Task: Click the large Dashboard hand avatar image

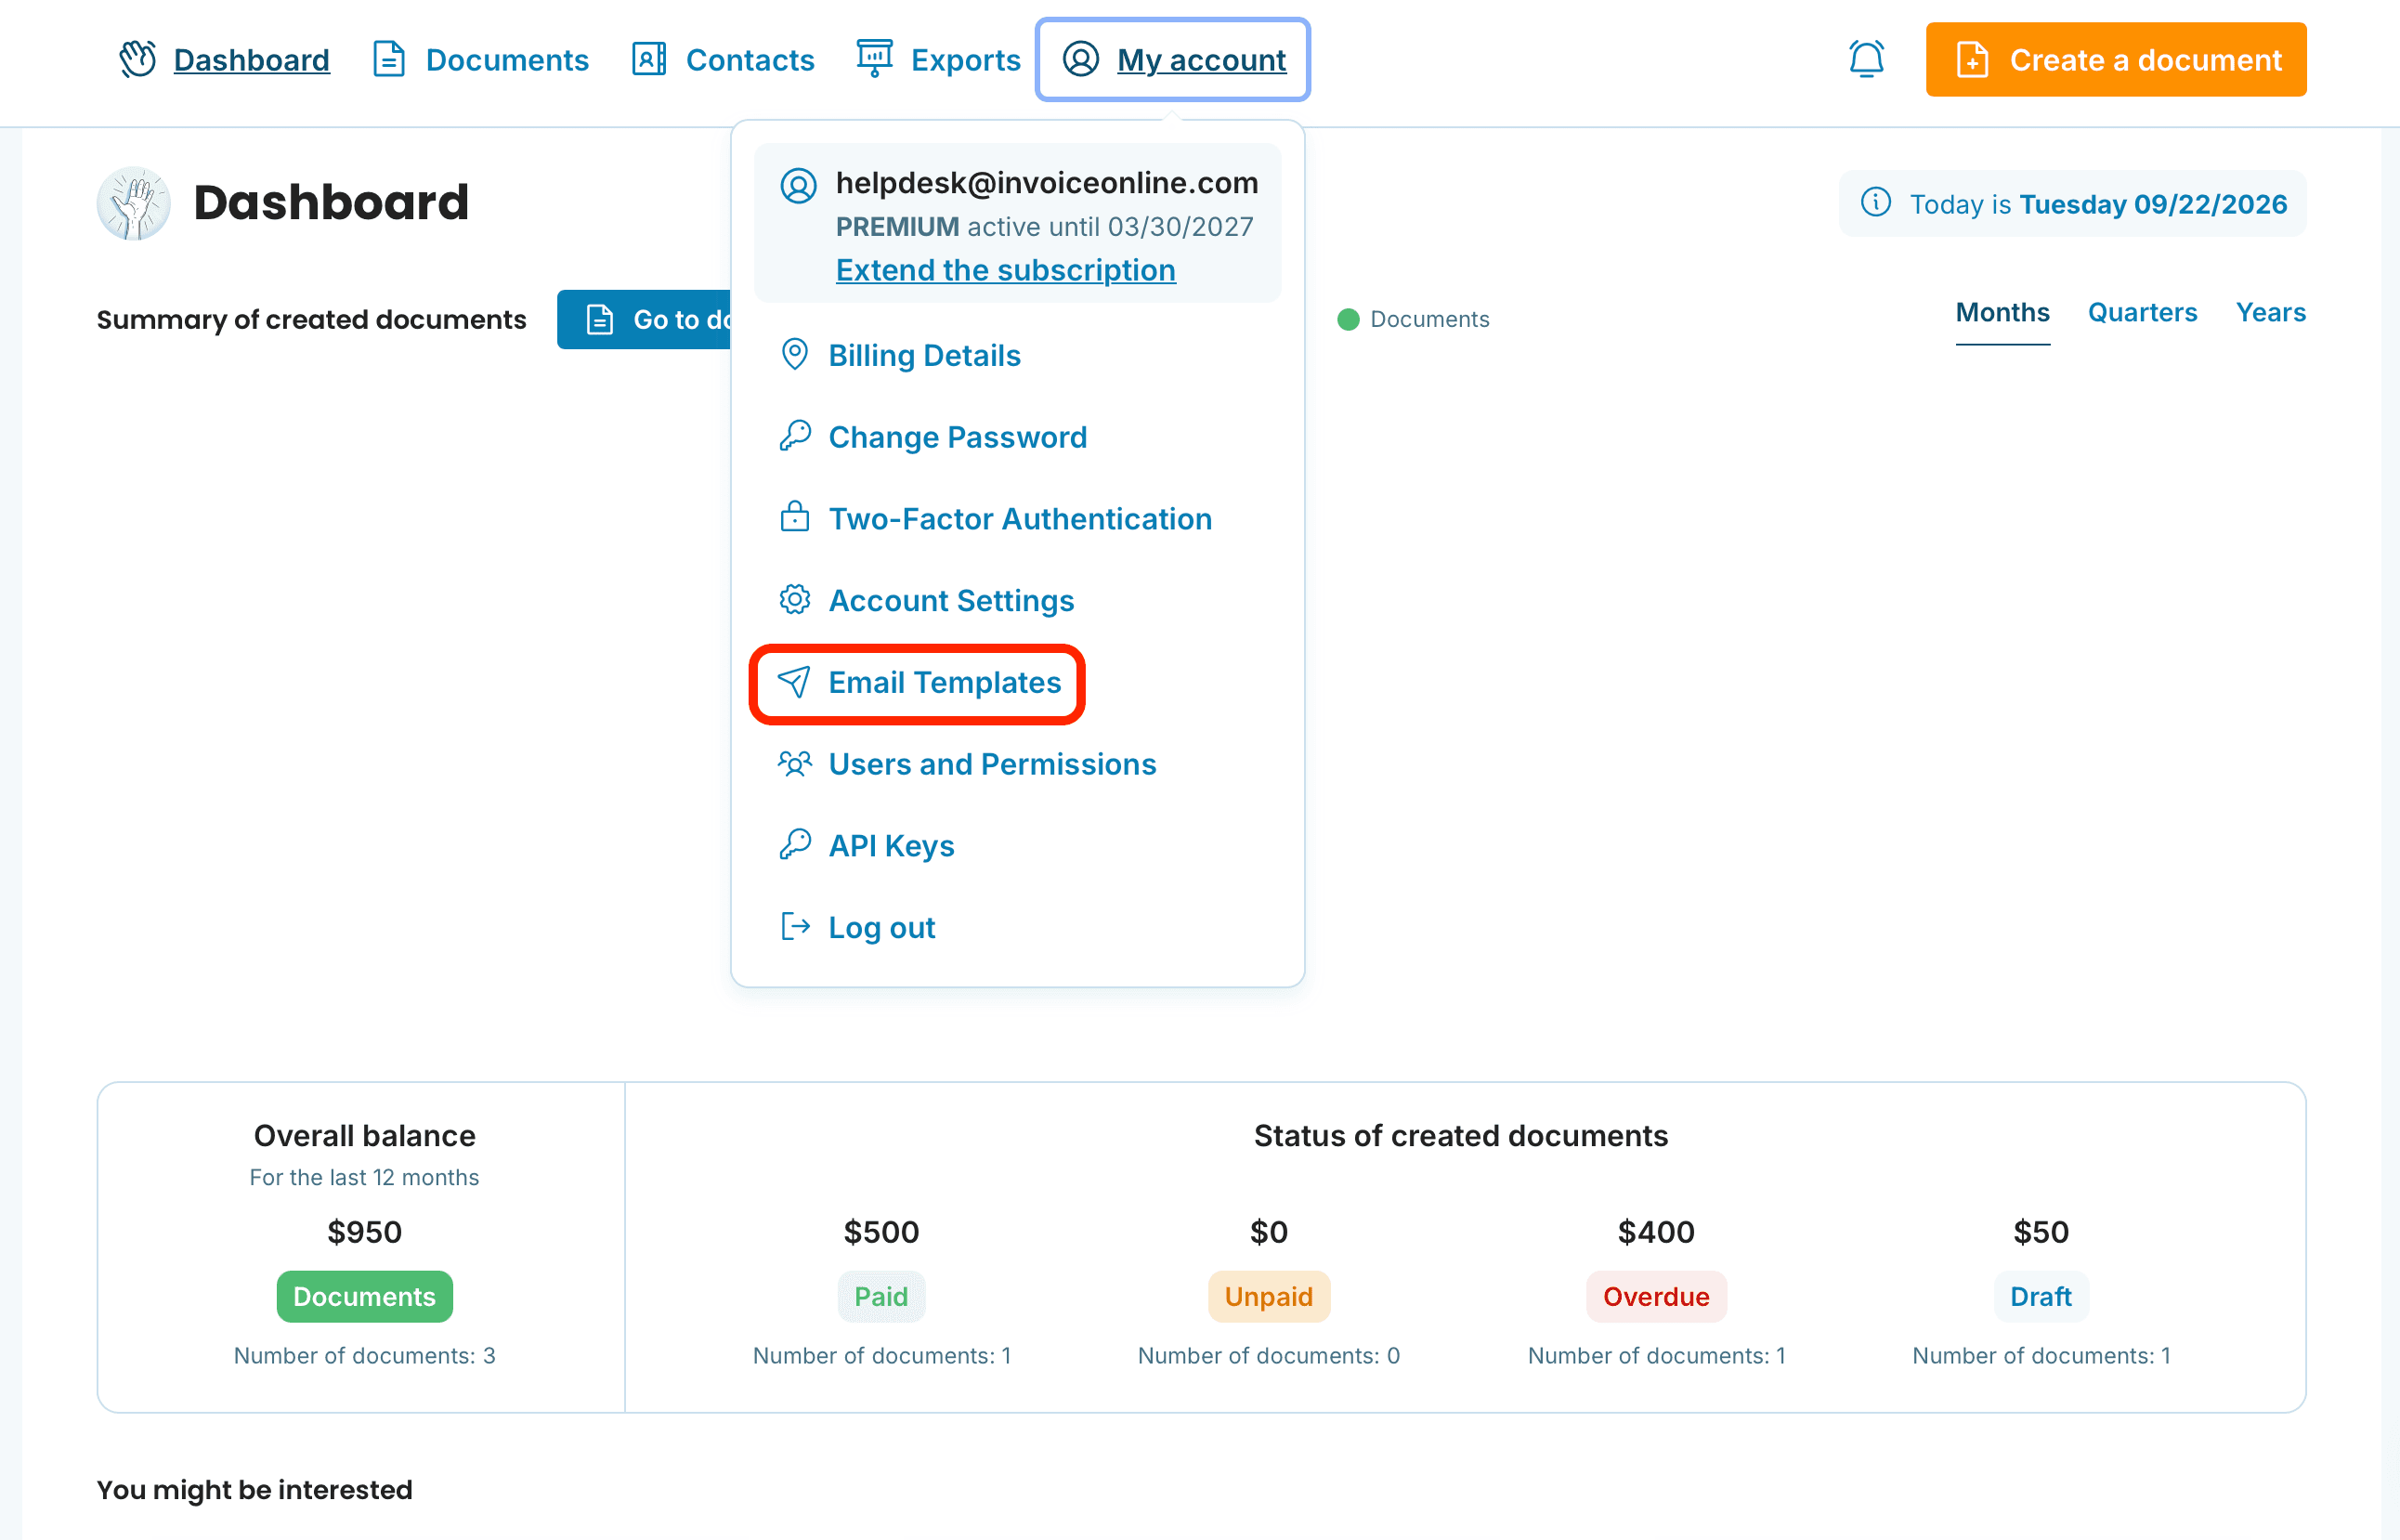Action: coord(134,203)
